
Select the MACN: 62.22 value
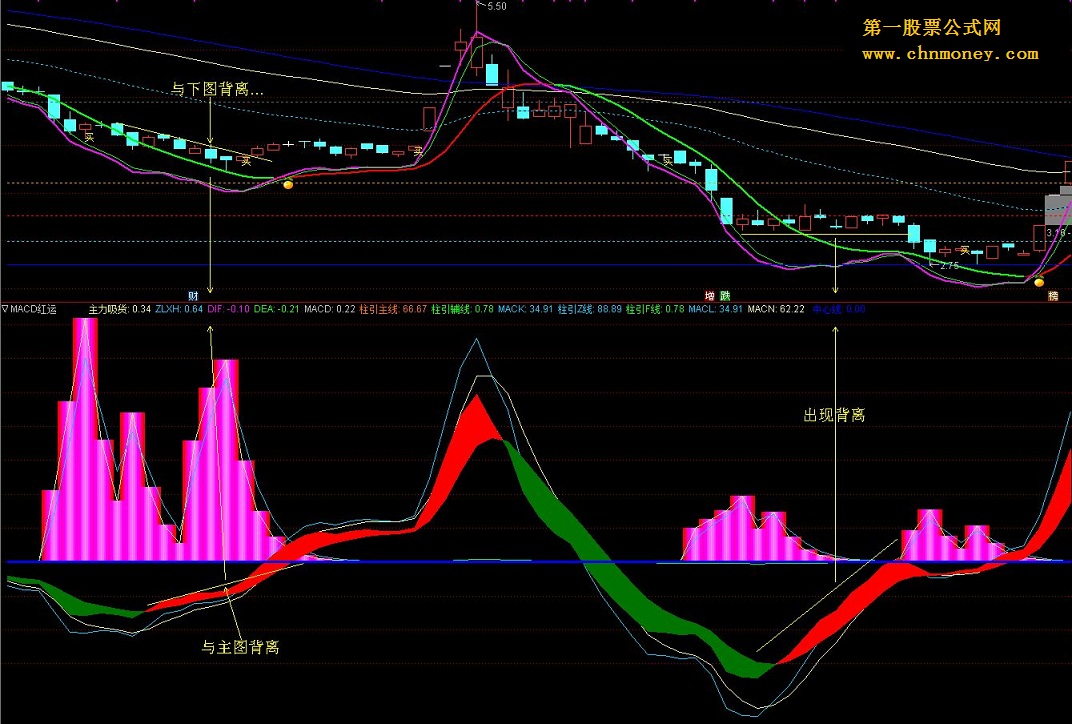pyautogui.click(x=776, y=309)
